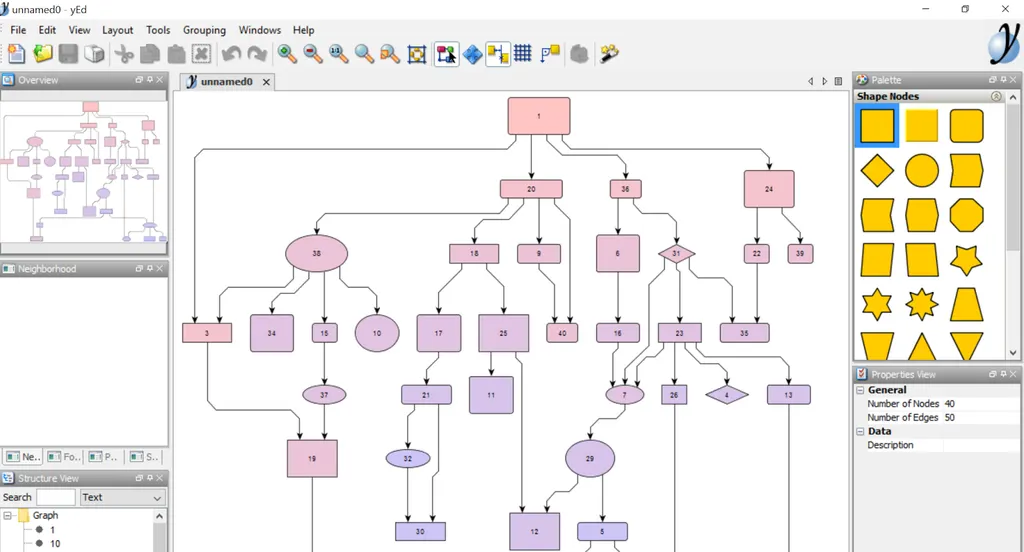Click the Fit Content toolbar icon
Screen dimensions: 1024x552
pyautogui.click(x=417, y=54)
